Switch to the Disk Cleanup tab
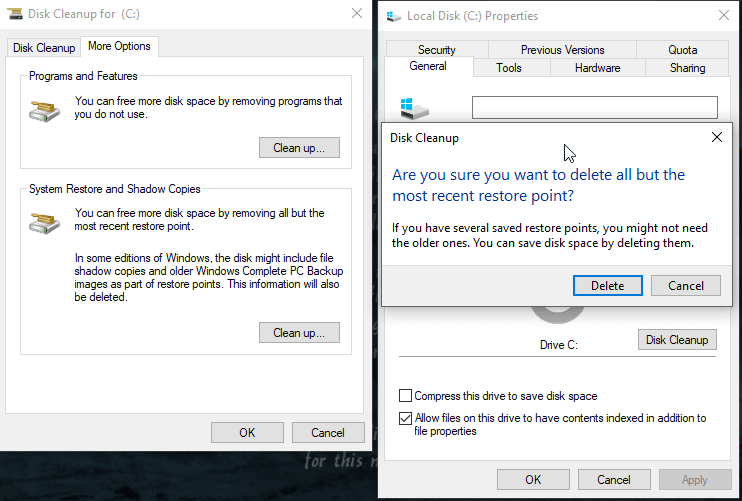 pos(44,47)
